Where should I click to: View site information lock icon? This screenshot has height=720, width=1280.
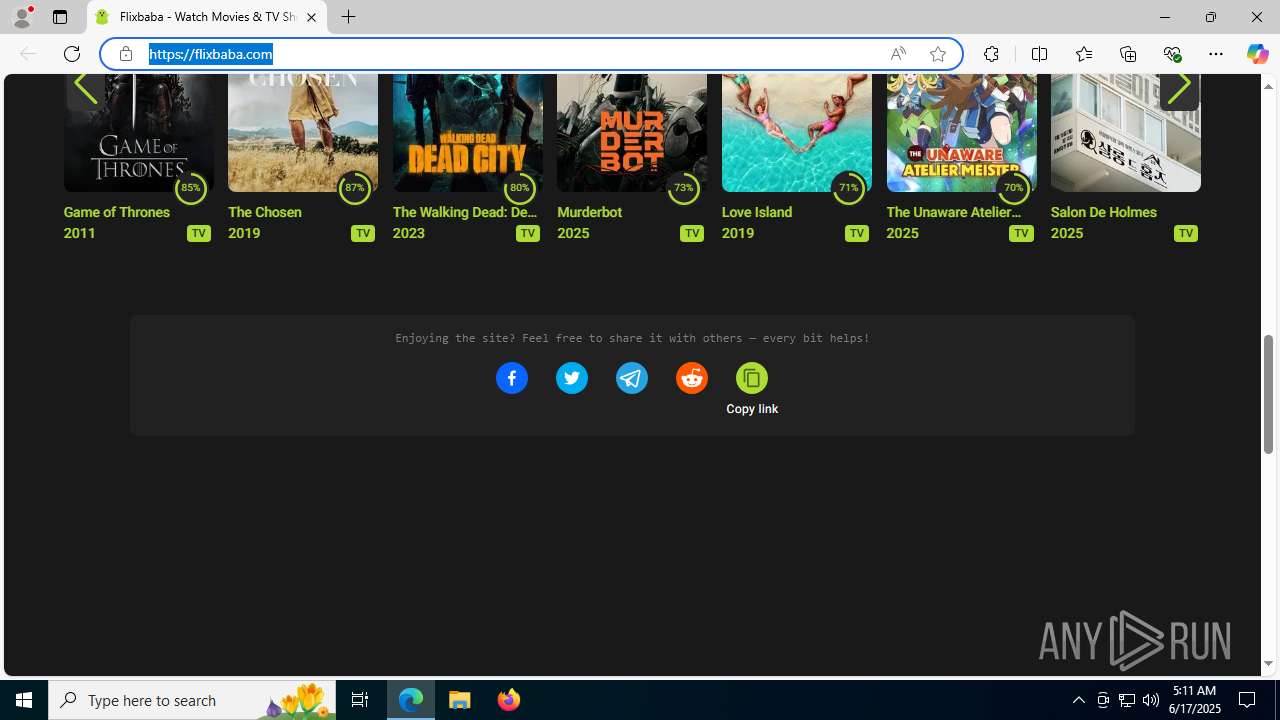click(126, 54)
